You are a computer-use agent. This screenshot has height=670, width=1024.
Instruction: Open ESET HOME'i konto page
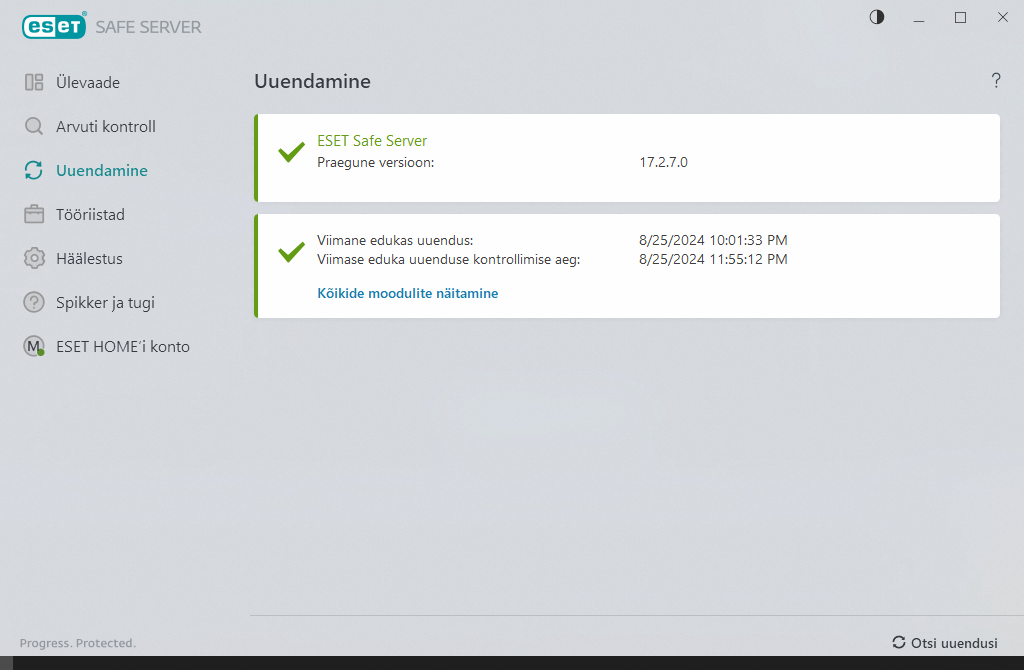click(123, 347)
